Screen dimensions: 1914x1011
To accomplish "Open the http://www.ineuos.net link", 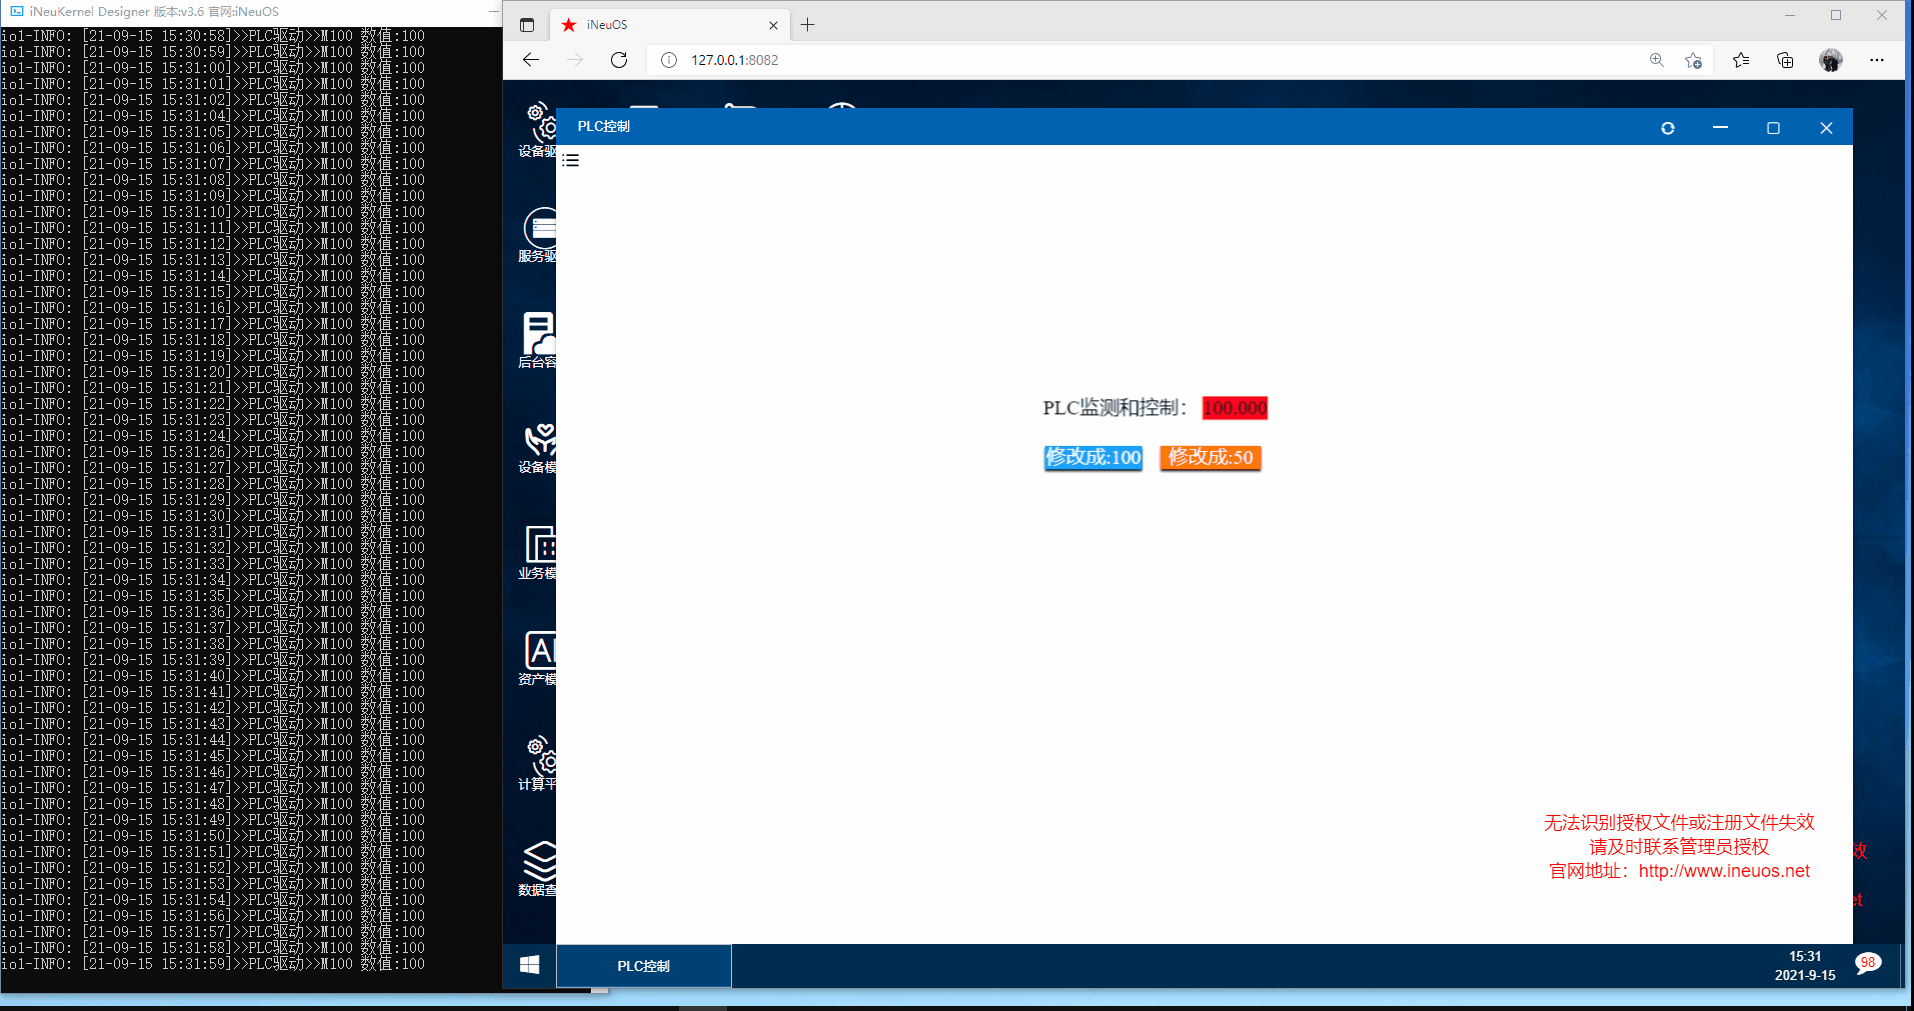I will [1724, 871].
